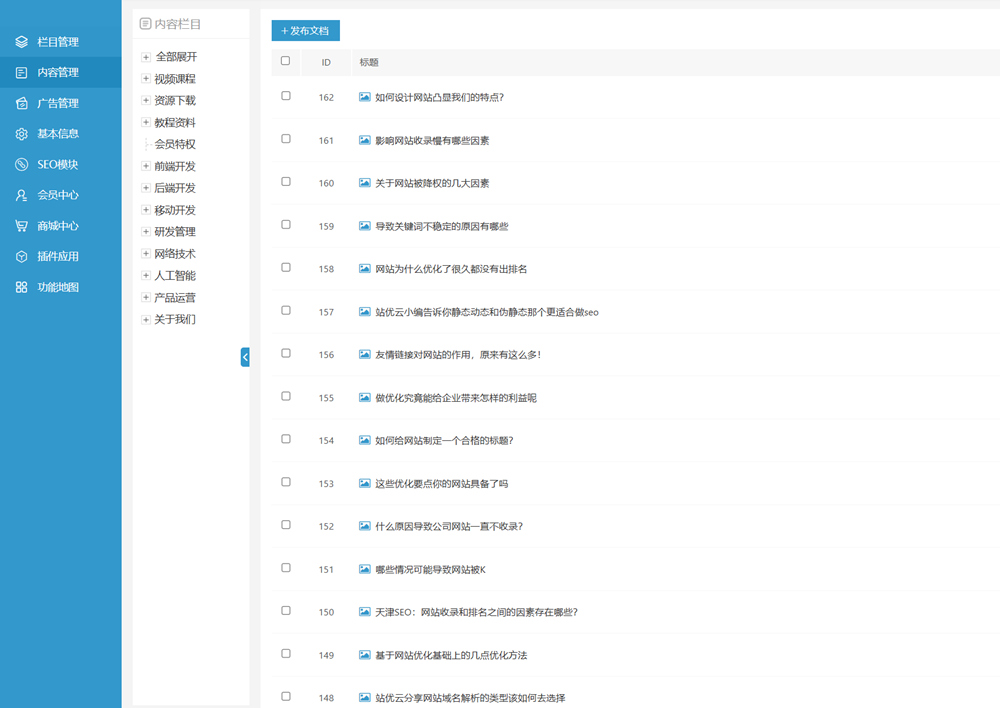Collapse the category panel using blue arrow
Screen dimensions: 1000x708
point(245,357)
